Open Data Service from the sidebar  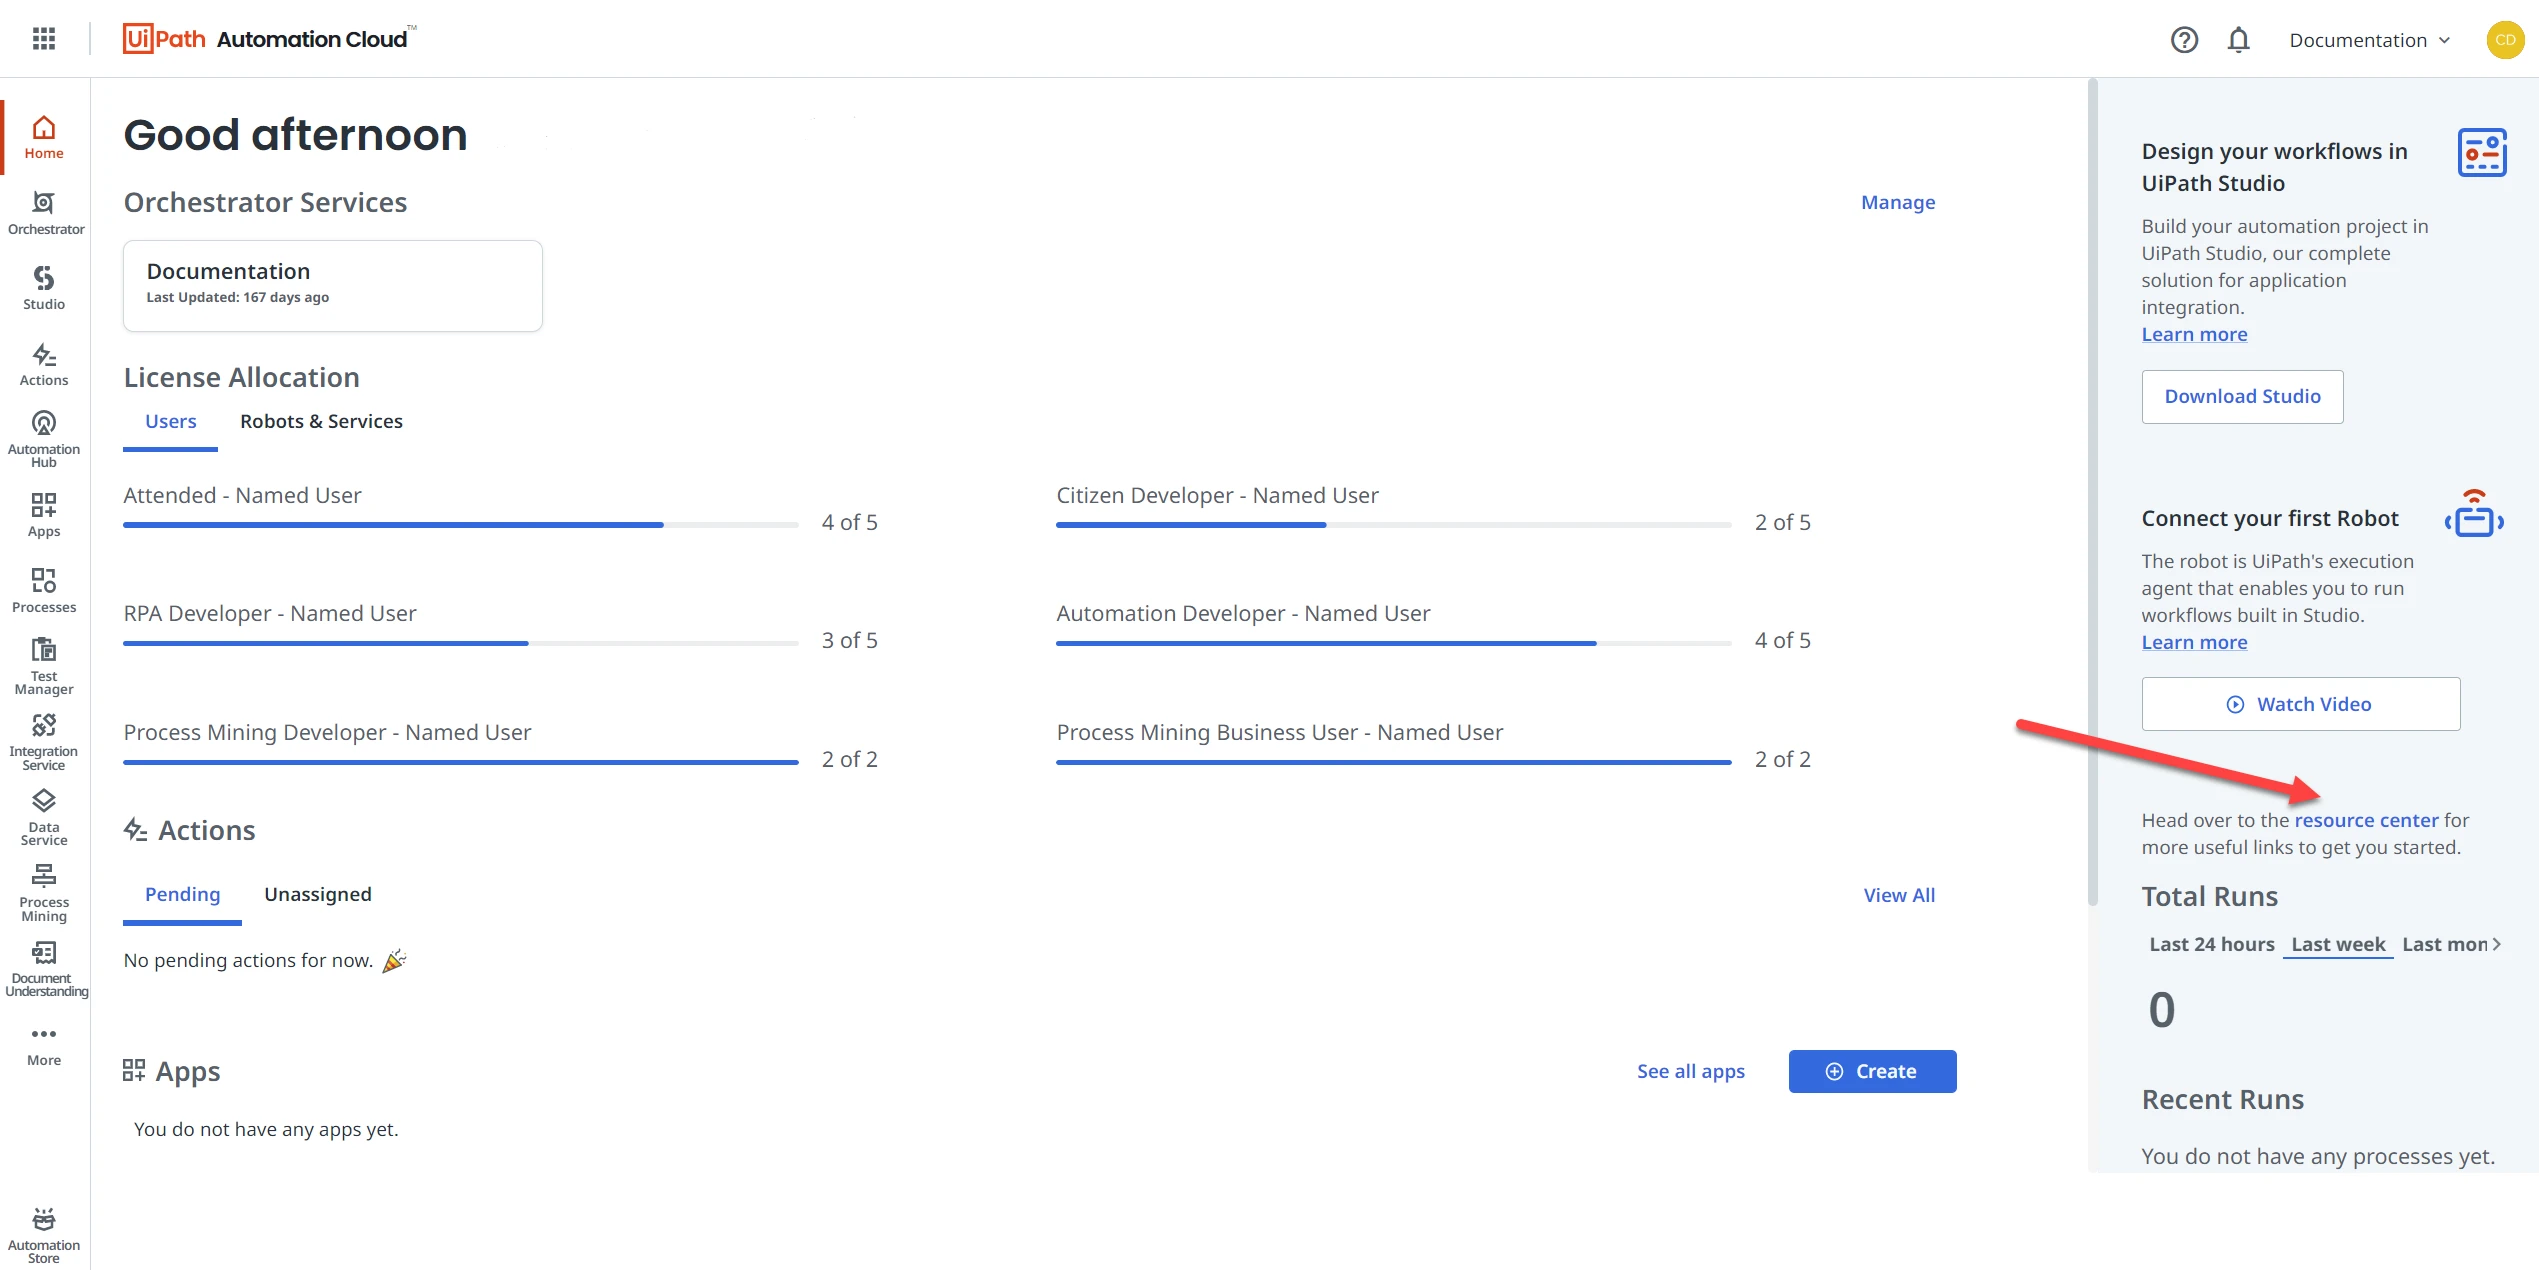[44, 818]
